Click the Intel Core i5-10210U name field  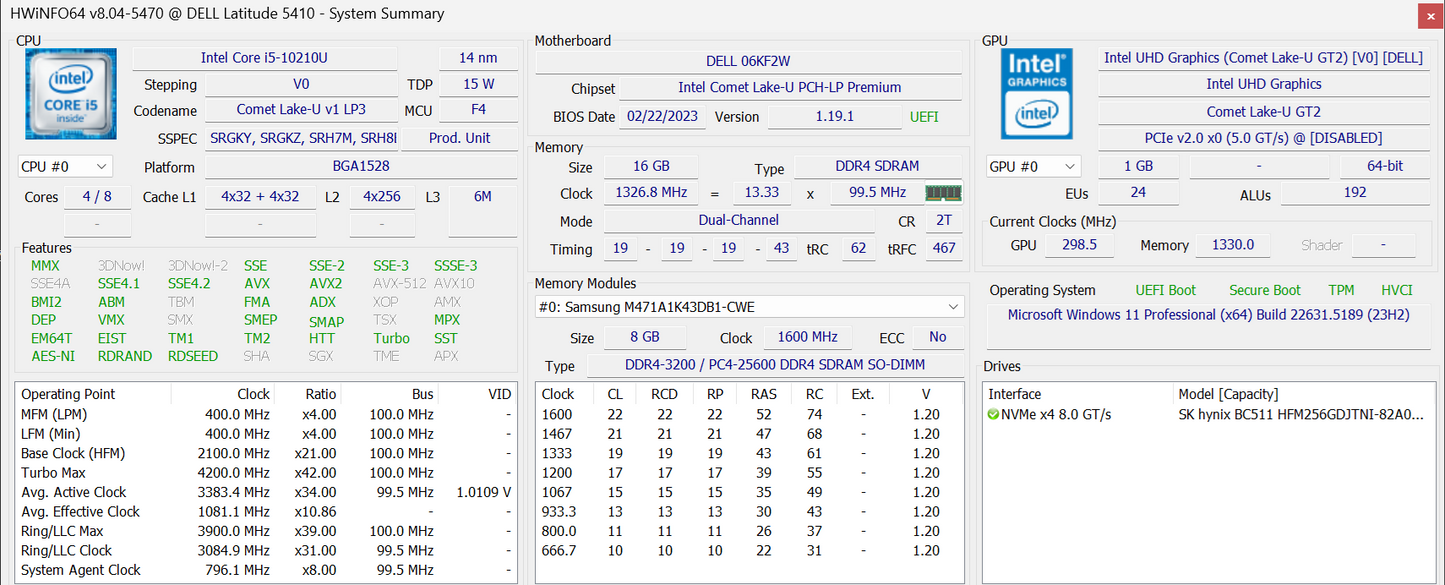point(264,58)
